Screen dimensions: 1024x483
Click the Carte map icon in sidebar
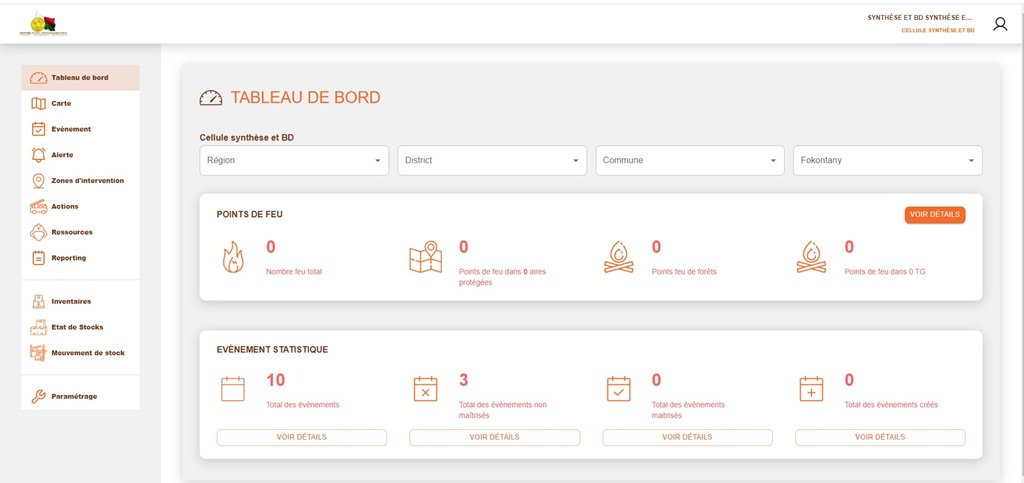click(39, 103)
